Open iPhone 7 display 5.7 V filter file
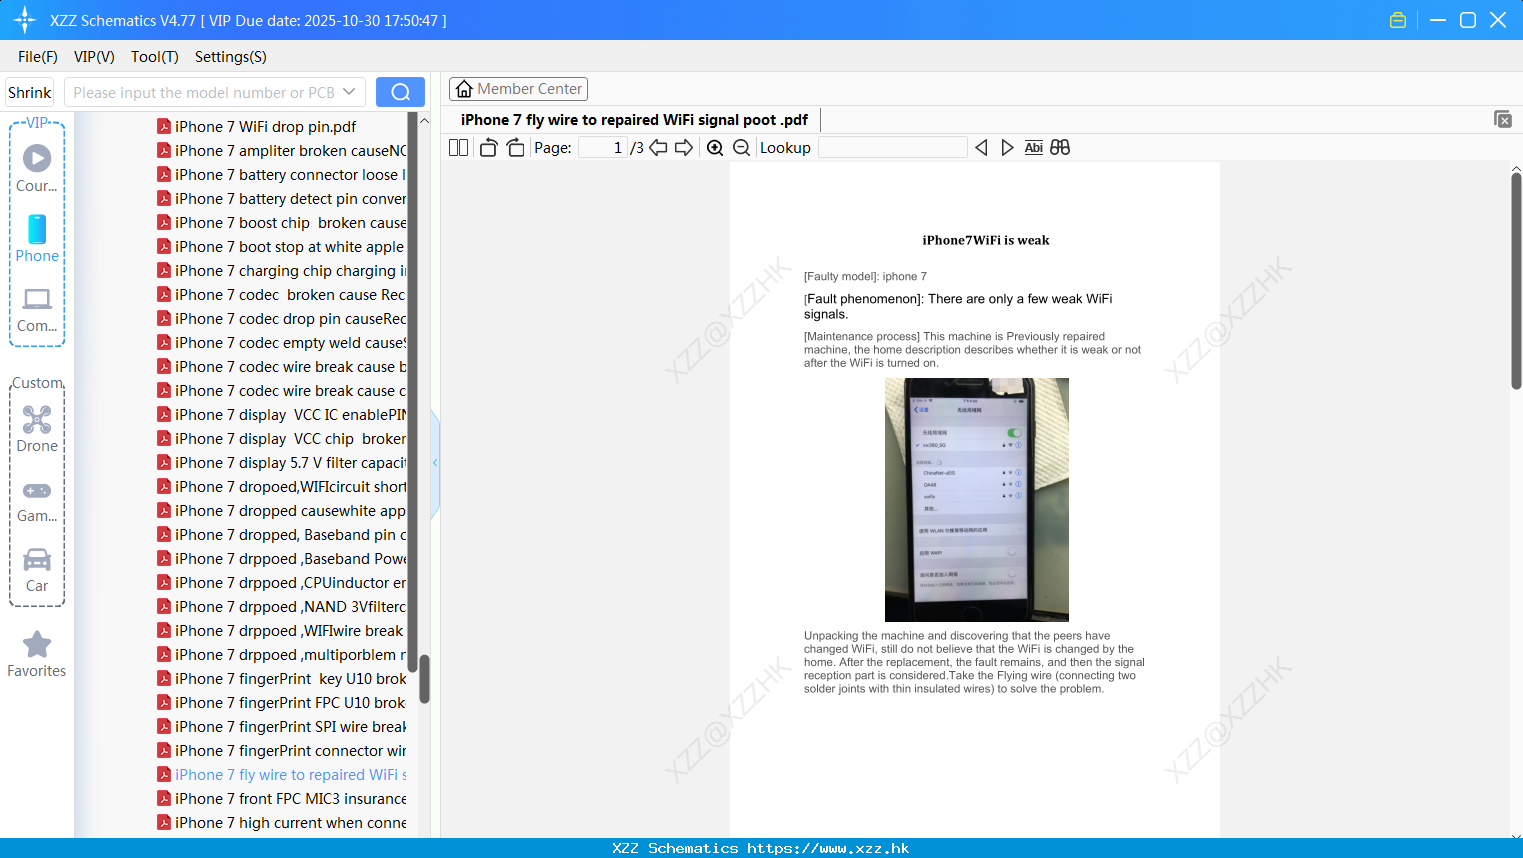This screenshot has height=858, width=1523. [x=282, y=462]
